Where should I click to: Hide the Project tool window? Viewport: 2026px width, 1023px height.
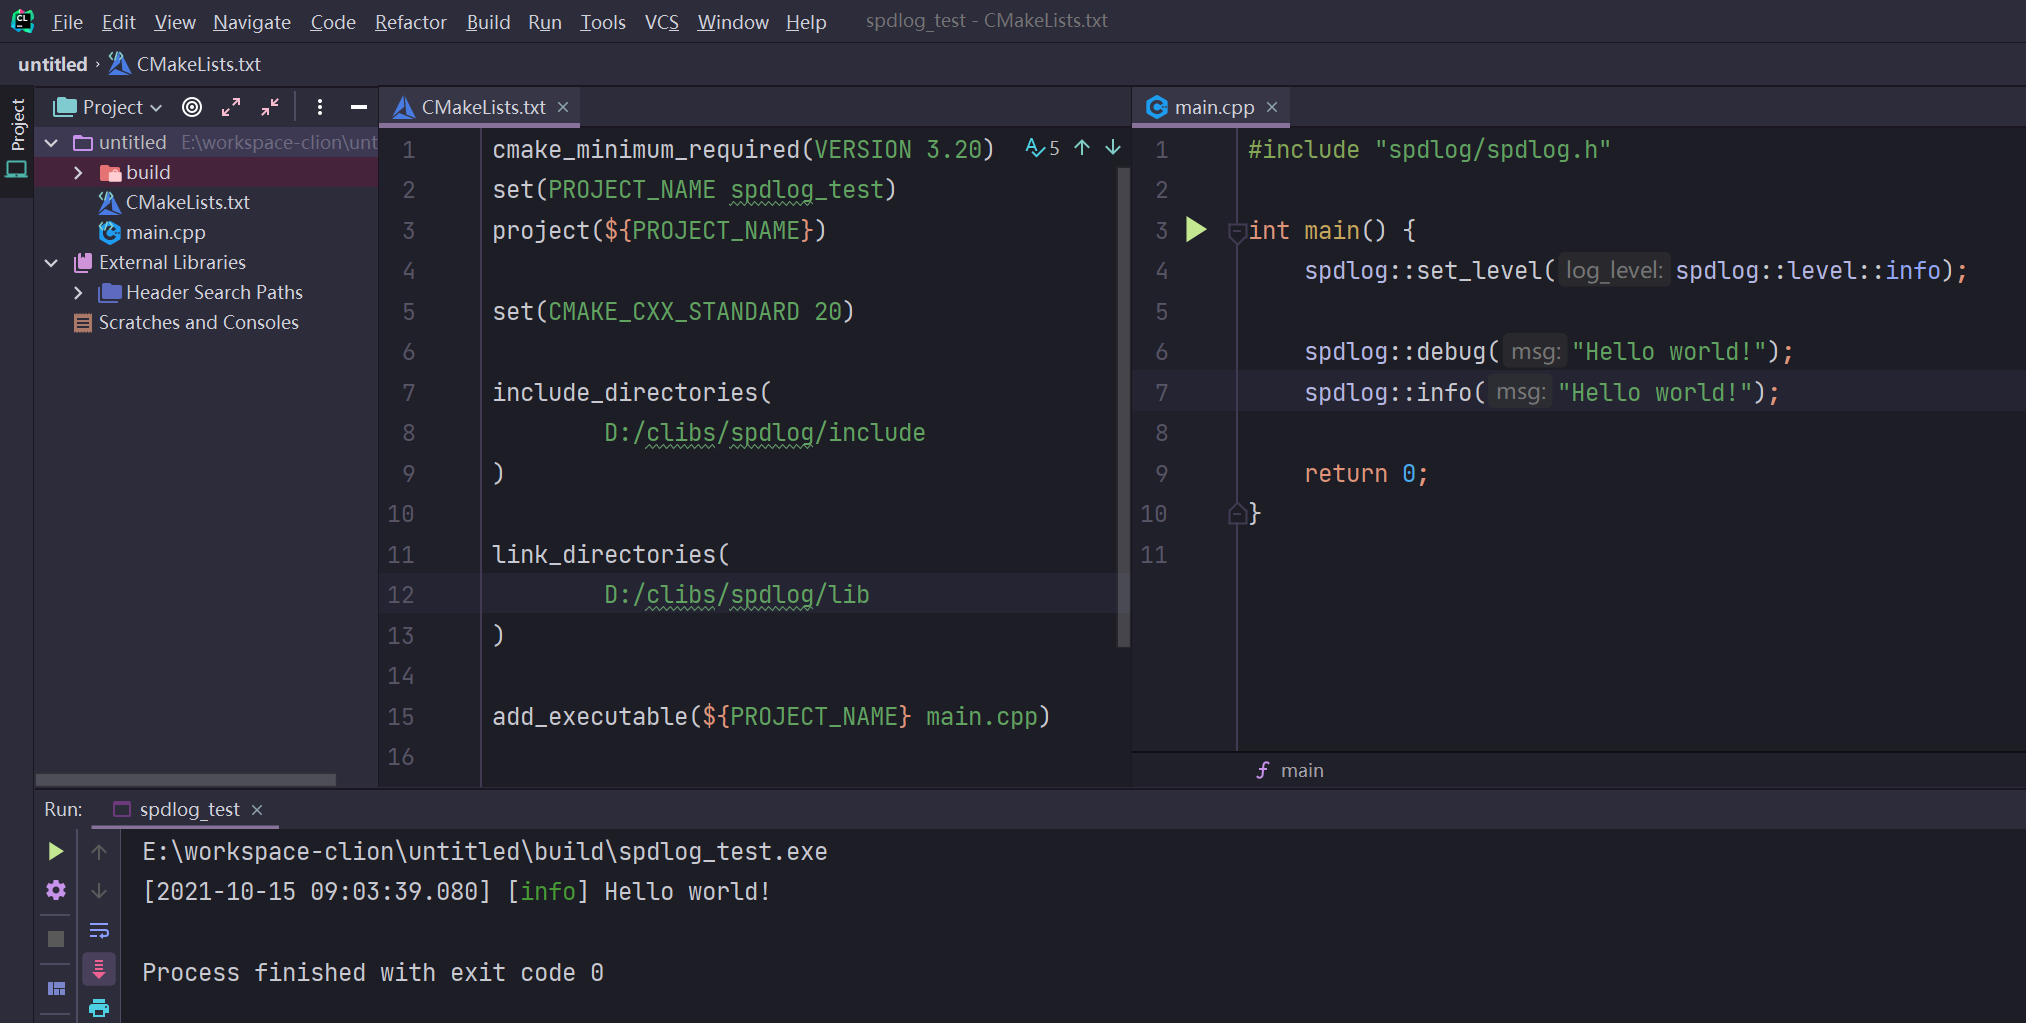point(359,107)
